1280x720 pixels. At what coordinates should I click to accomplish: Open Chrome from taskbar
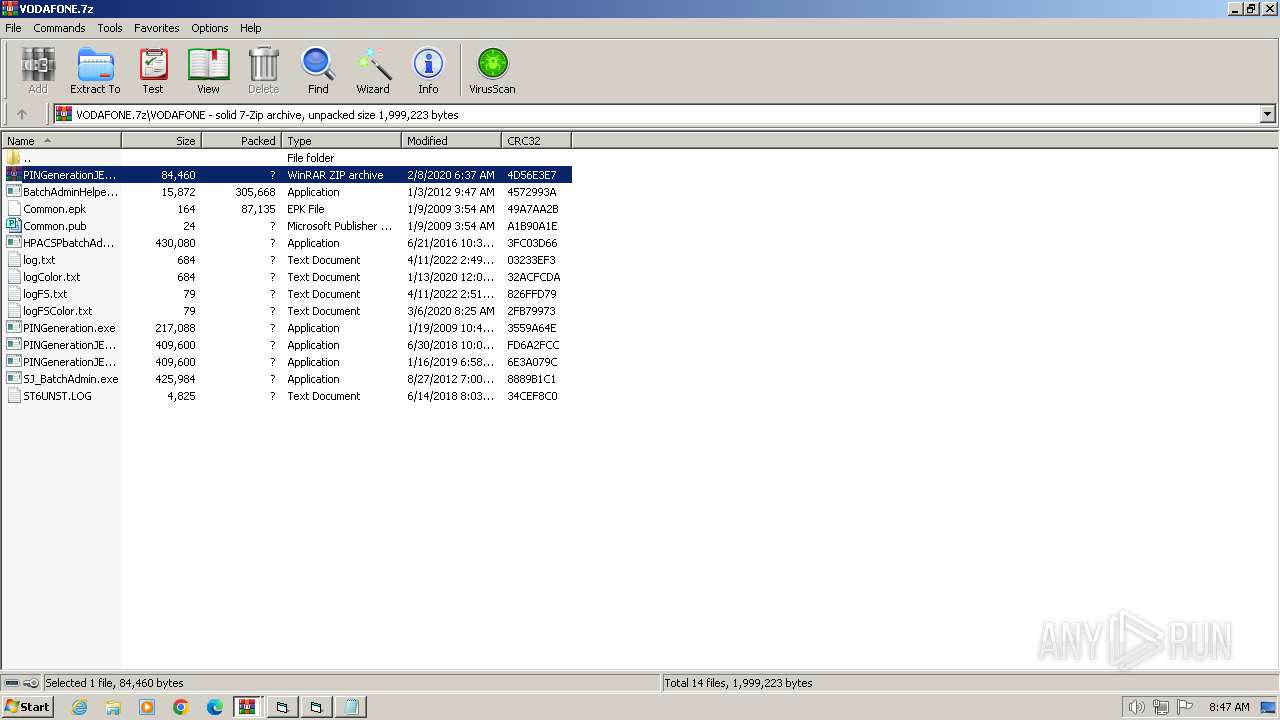pyautogui.click(x=181, y=707)
